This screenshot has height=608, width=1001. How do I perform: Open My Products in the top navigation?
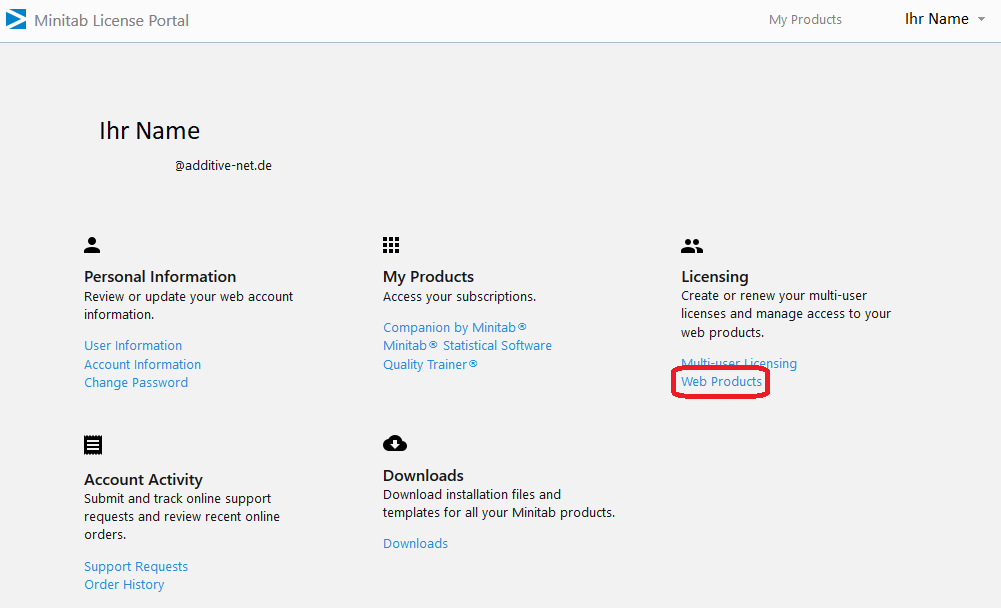tap(805, 20)
